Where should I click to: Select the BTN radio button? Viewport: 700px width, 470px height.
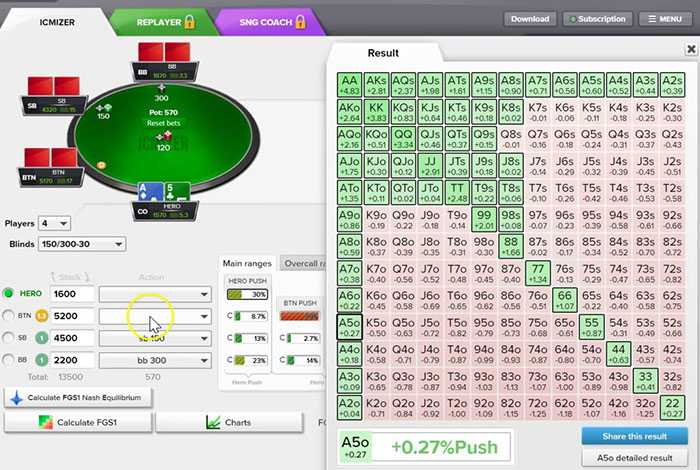coord(8,316)
